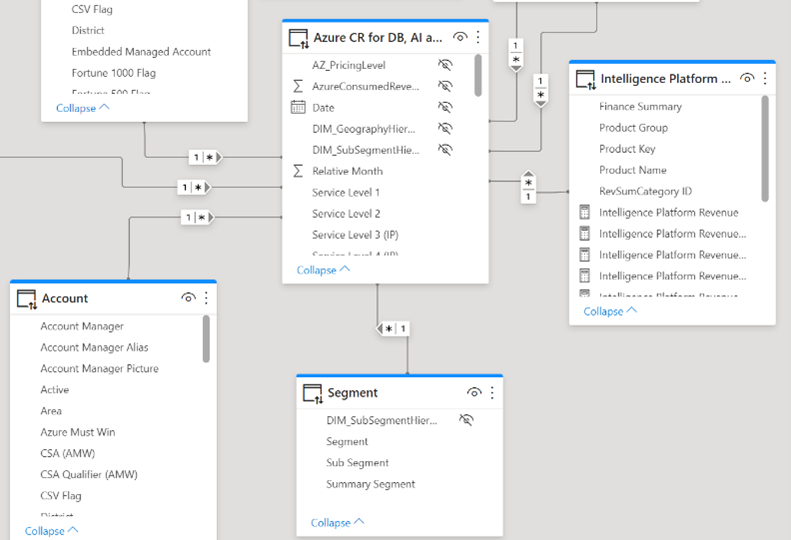Click the Azure CR table vertical scrollbar
The height and width of the screenshot is (540, 791).
pyautogui.click(x=478, y=75)
